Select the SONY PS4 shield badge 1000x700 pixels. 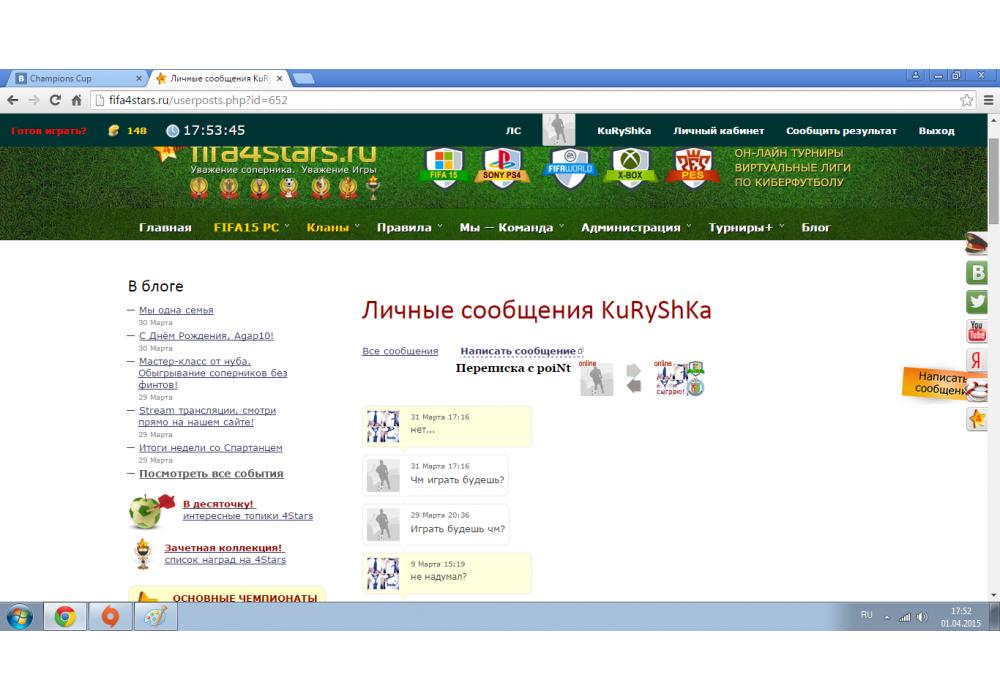point(502,167)
